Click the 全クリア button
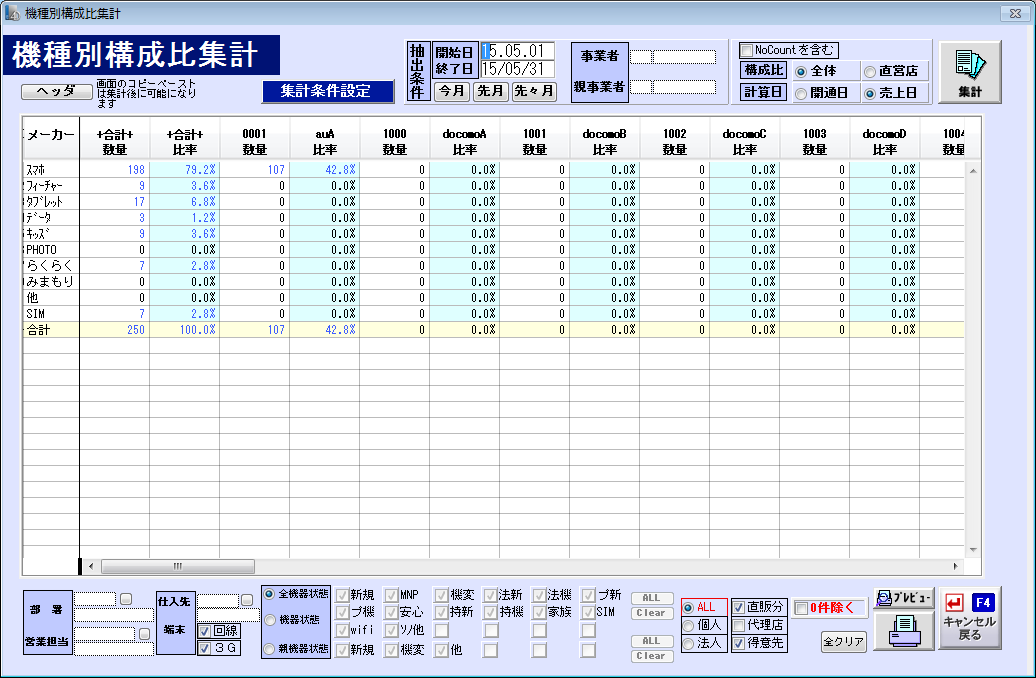This screenshot has height=678, width=1036. click(x=844, y=642)
